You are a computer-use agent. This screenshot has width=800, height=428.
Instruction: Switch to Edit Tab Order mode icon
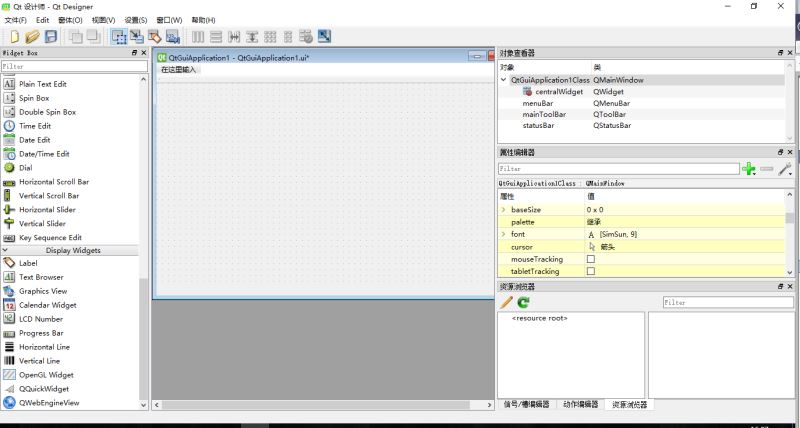tap(172, 36)
